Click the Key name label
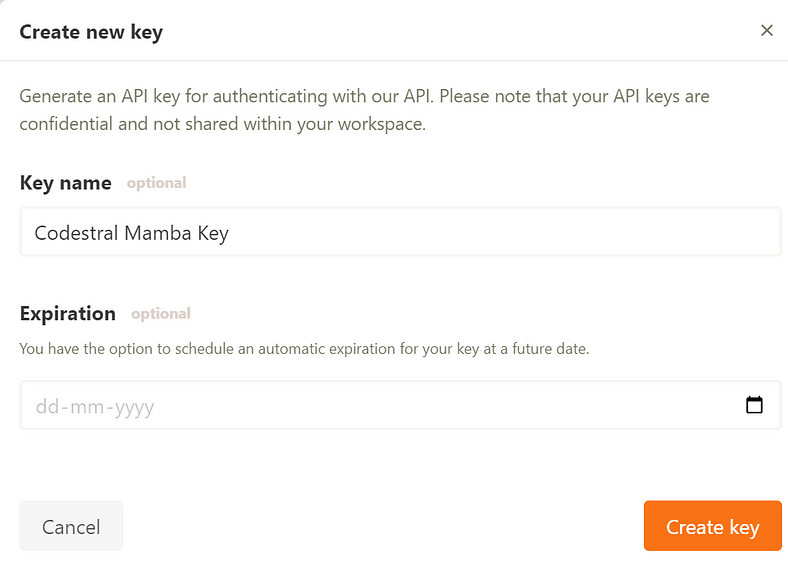Screen dimensions: 788x566 65,183
